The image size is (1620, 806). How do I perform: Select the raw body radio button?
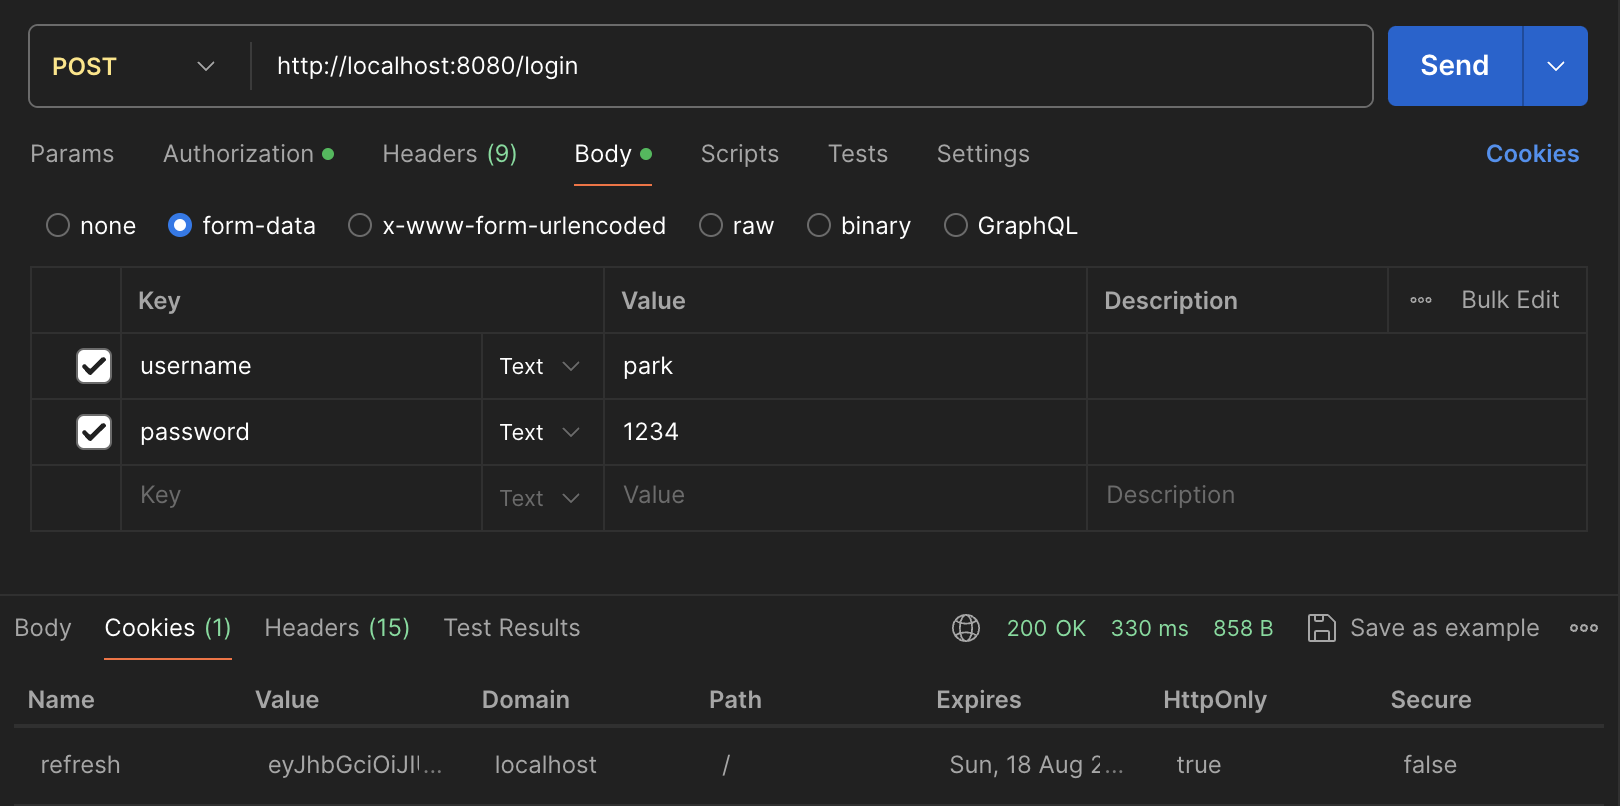pyautogui.click(x=711, y=226)
